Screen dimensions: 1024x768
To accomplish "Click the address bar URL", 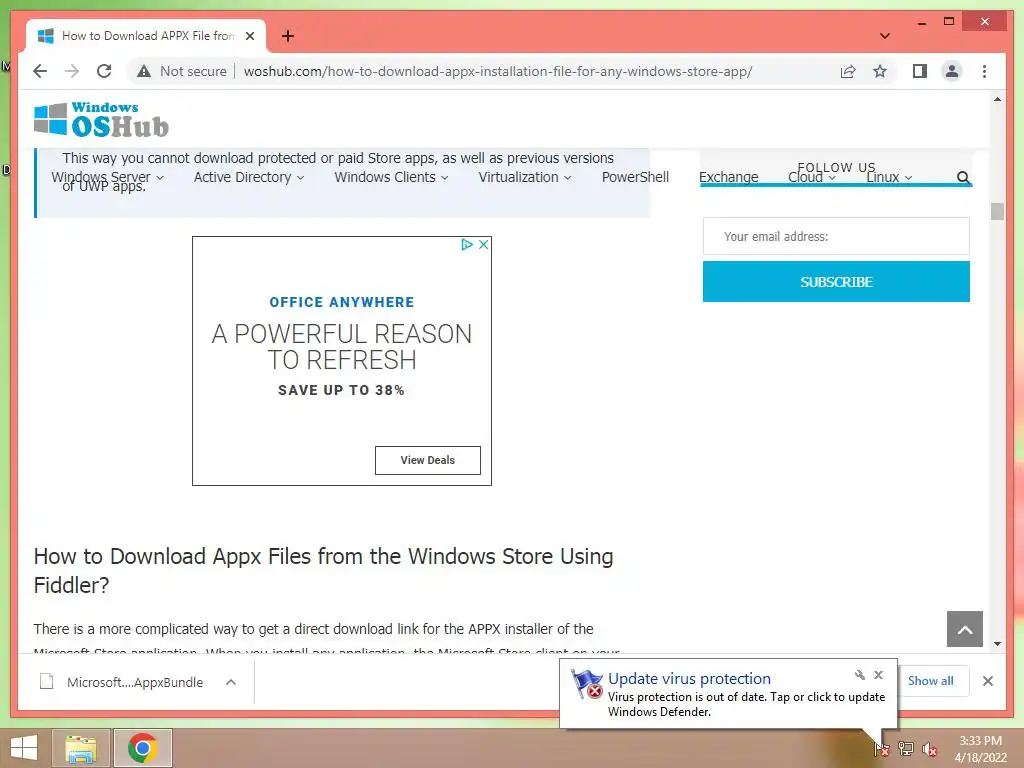I will pyautogui.click(x=498, y=71).
